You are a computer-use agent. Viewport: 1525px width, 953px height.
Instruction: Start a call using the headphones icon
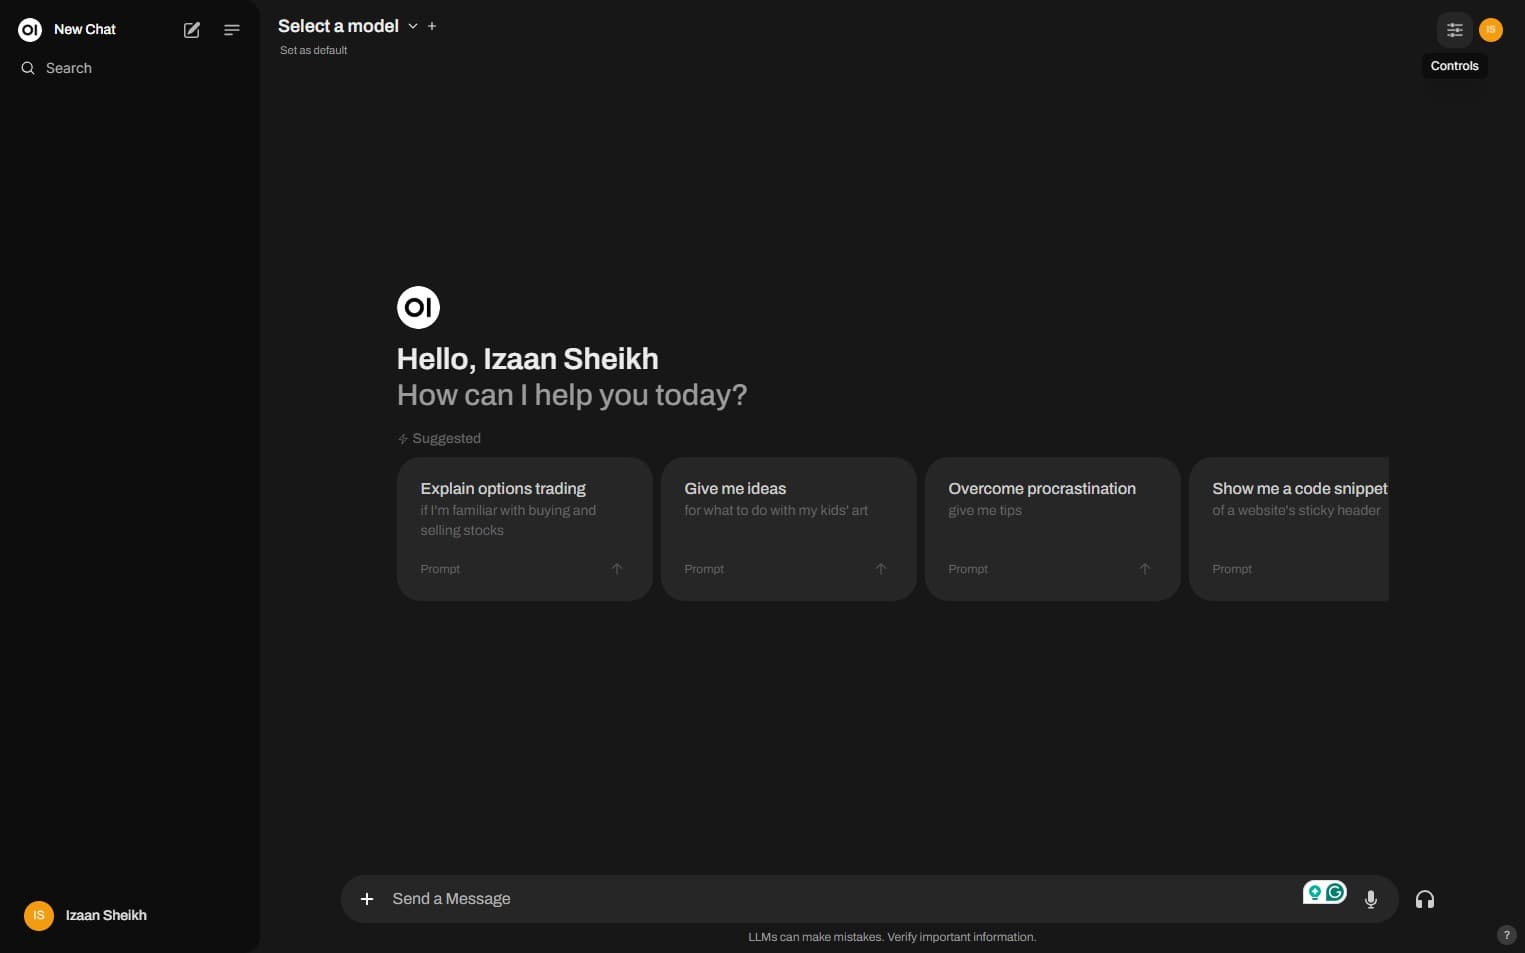pos(1425,899)
